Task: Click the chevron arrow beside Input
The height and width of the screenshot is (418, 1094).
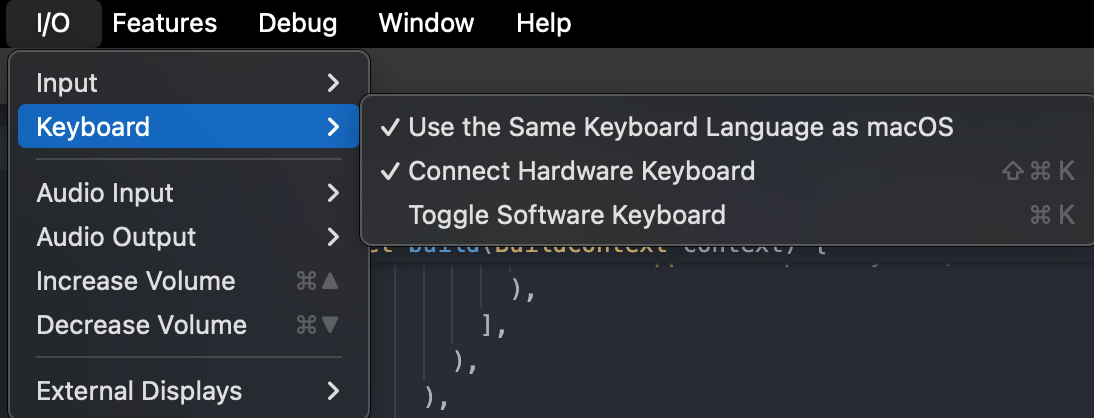Action: 334,83
